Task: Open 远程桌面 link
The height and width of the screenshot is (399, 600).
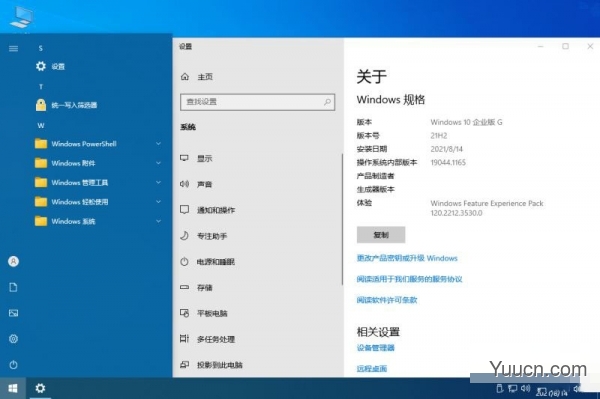Action: 372,369
